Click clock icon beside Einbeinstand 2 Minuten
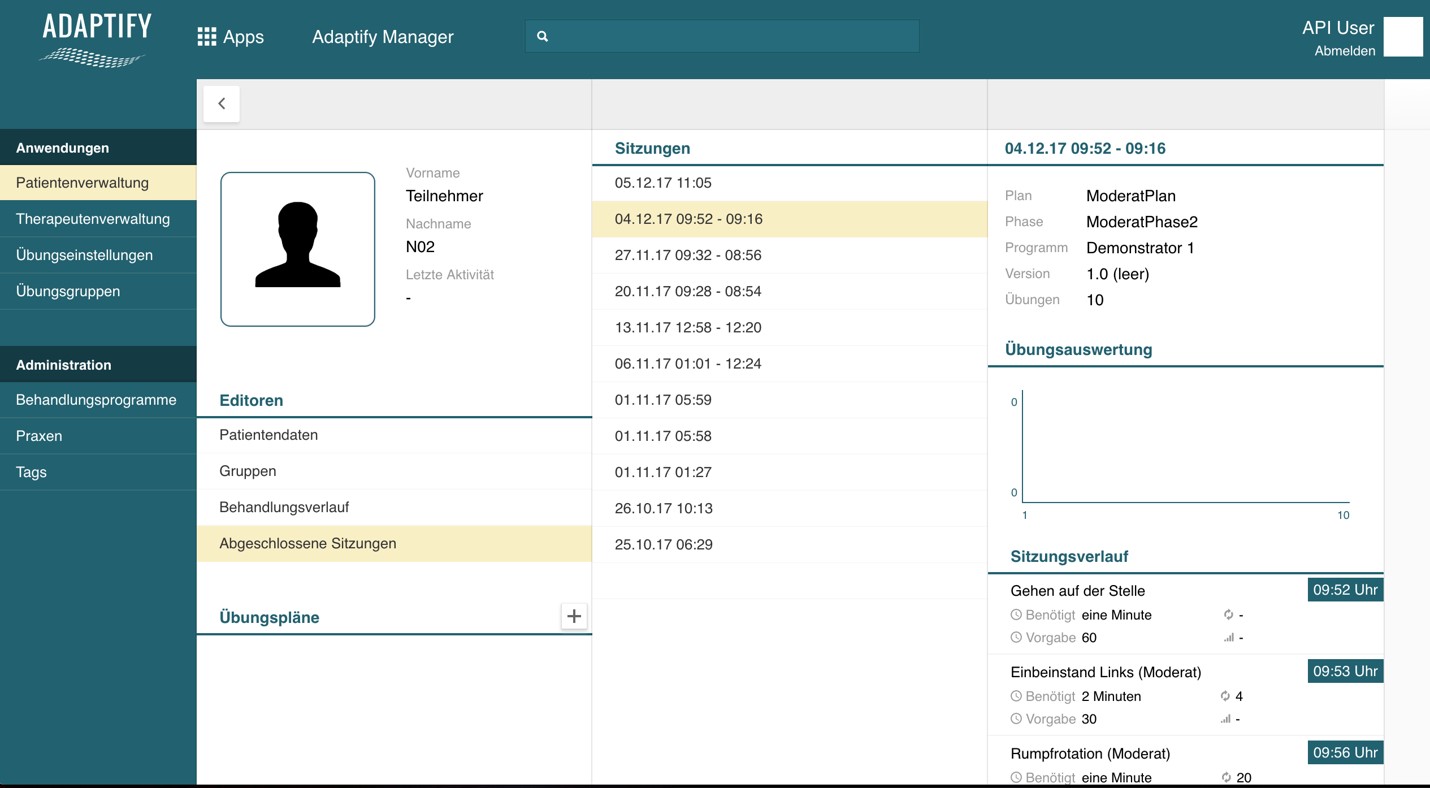Viewport: 1430px width, 788px height. coord(1016,696)
